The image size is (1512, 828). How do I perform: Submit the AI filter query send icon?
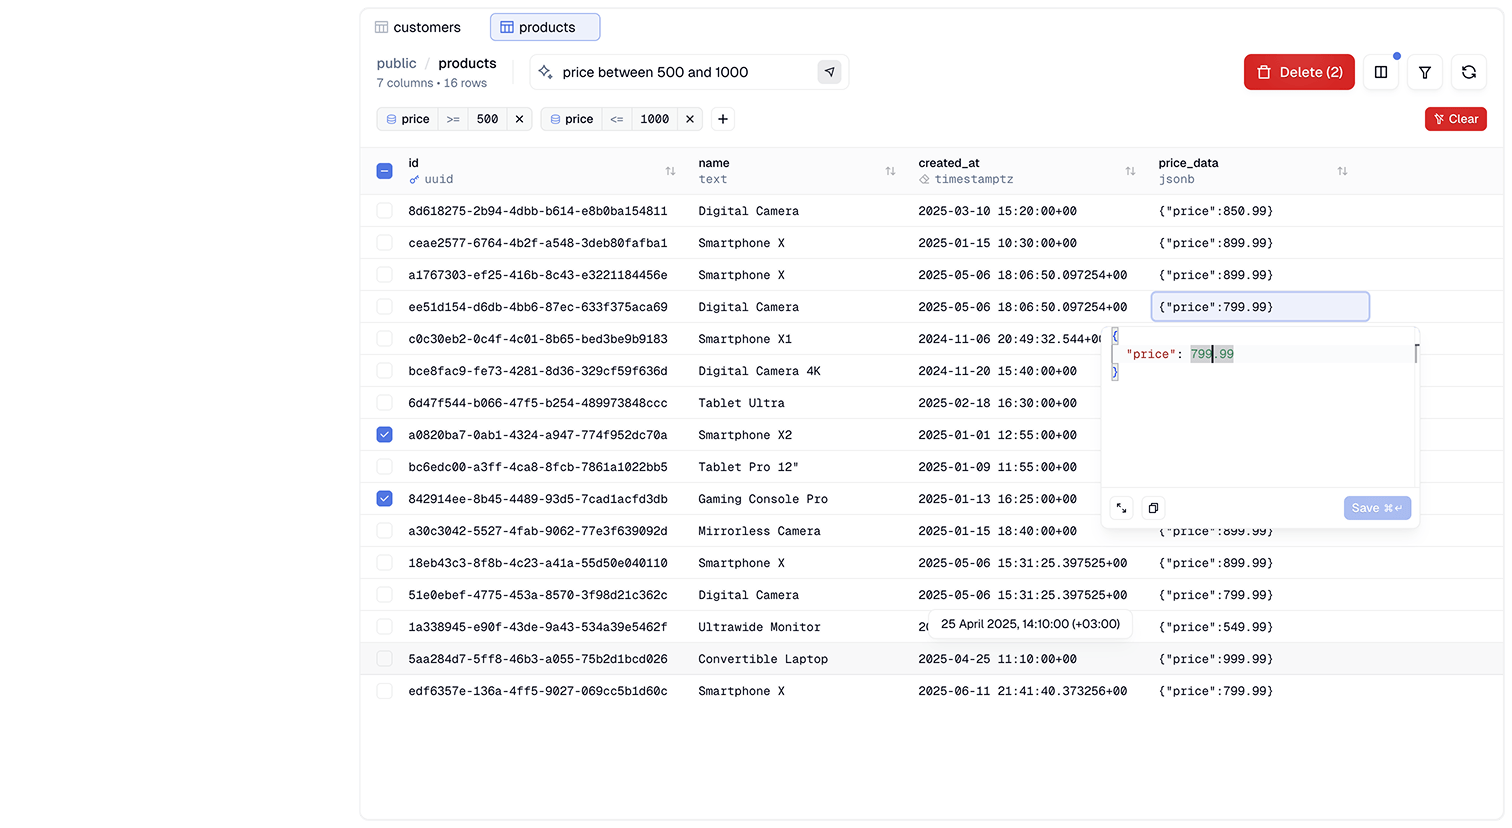(x=829, y=72)
